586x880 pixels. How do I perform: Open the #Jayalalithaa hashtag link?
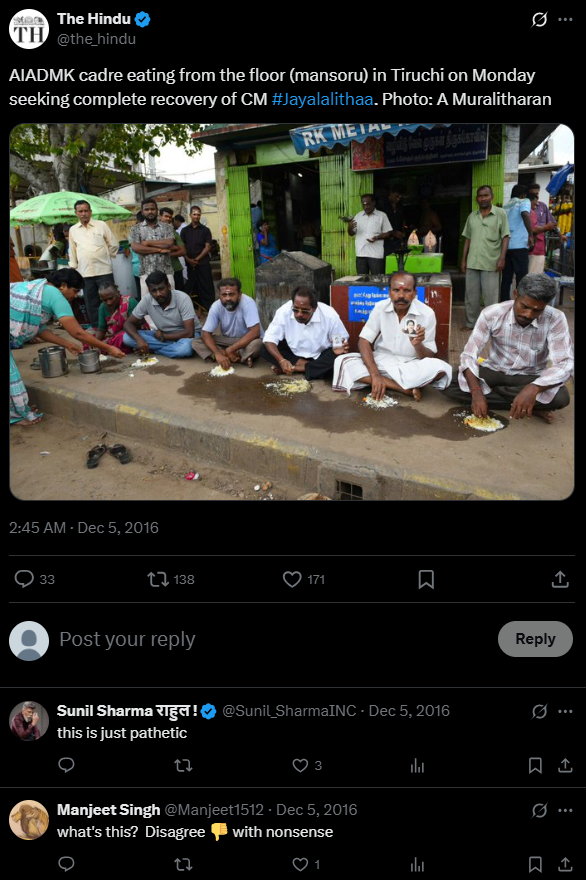[x=322, y=99]
